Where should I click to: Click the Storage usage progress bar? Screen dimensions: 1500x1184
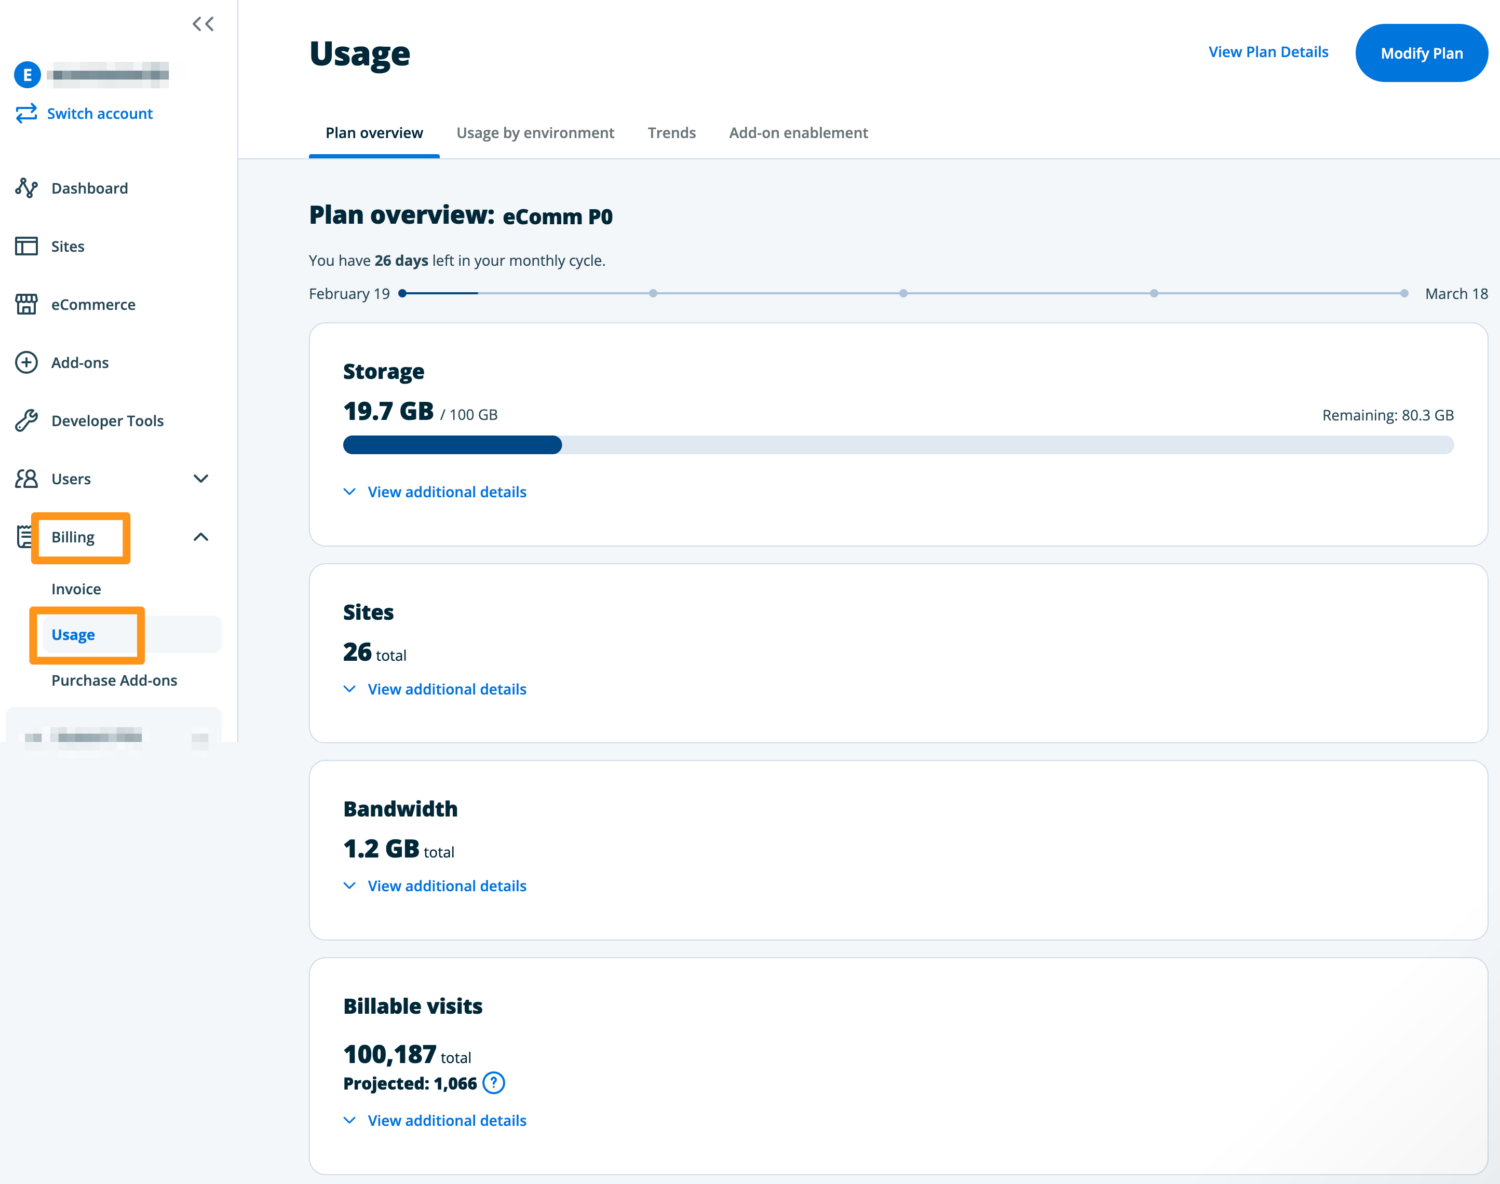898,444
